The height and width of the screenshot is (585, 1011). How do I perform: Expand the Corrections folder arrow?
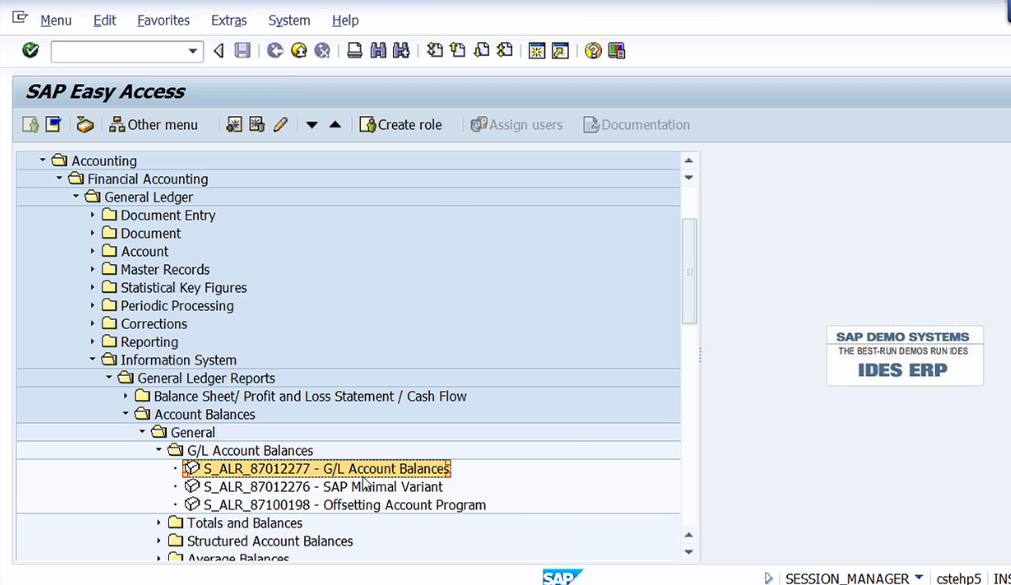click(x=92, y=323)
